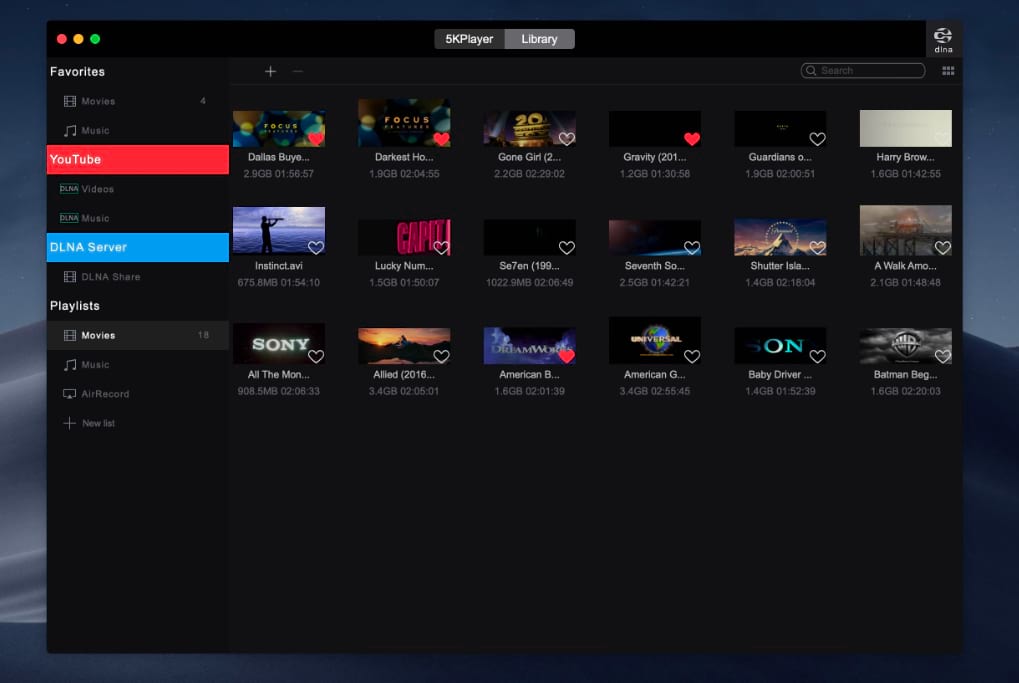Viewport: 1019px width, 683px height.
Task: Toggle the heart on Instinct.avi
Action: (316, 247)
